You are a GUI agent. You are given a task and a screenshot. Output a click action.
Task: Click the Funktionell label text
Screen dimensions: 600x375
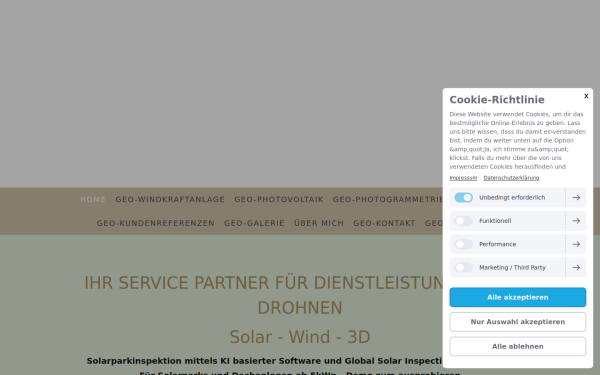tap(495, 221)
